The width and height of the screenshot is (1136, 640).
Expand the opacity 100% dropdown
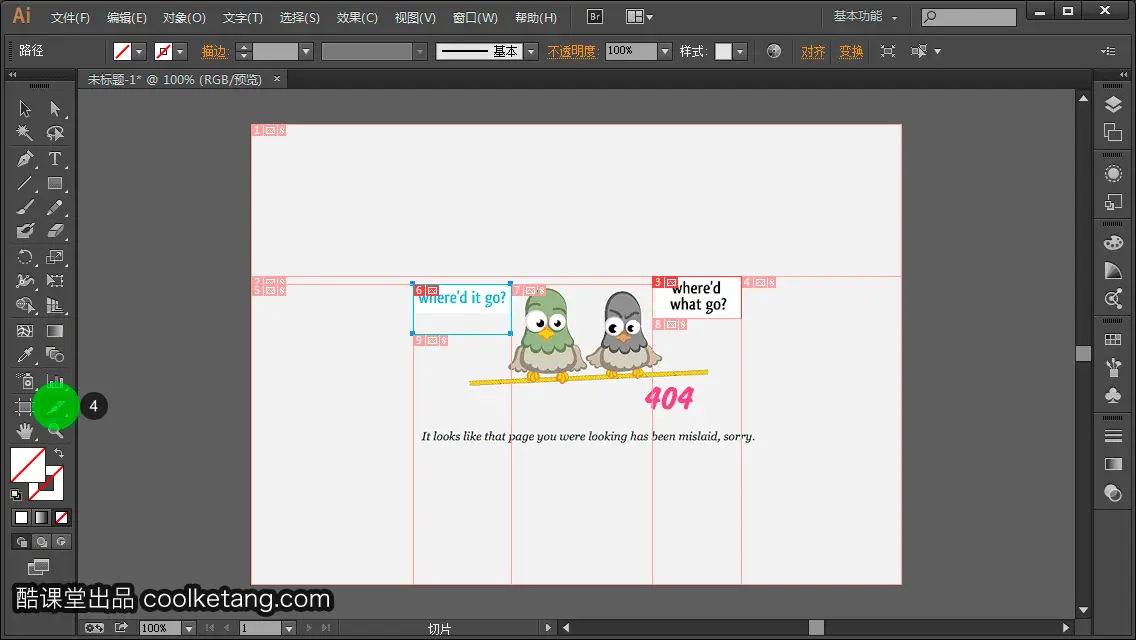664,51
